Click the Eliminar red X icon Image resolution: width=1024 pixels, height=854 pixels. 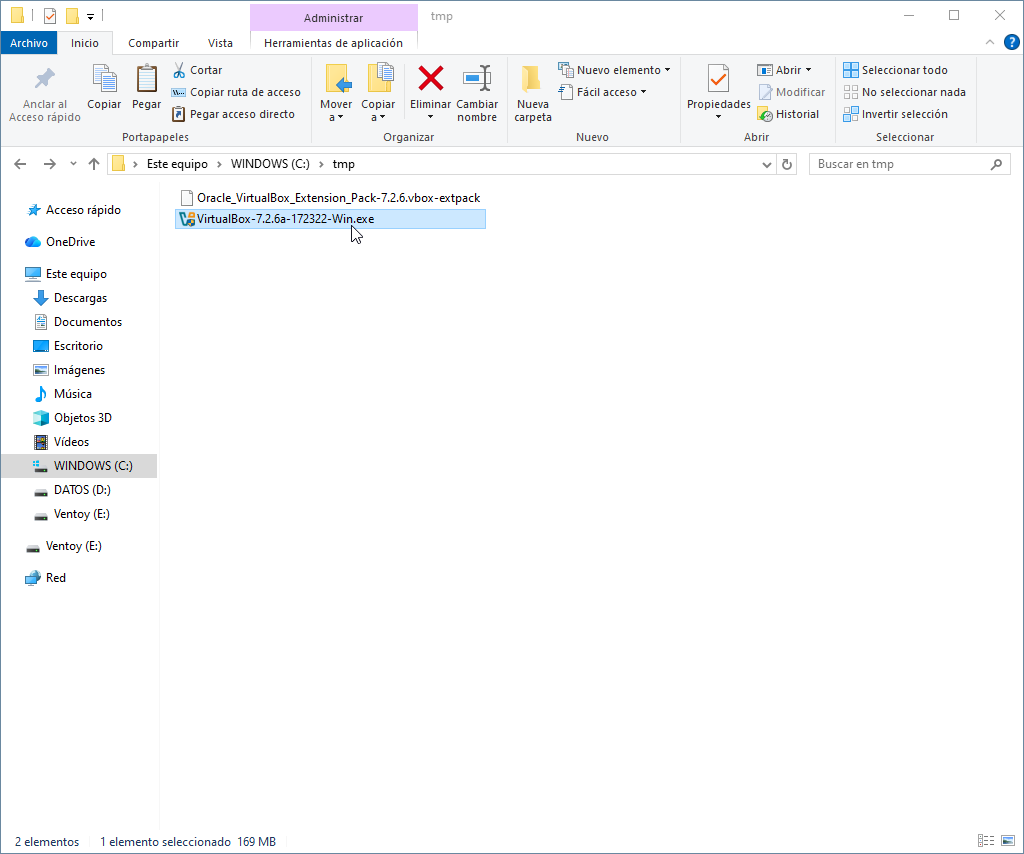pos(430,79)
